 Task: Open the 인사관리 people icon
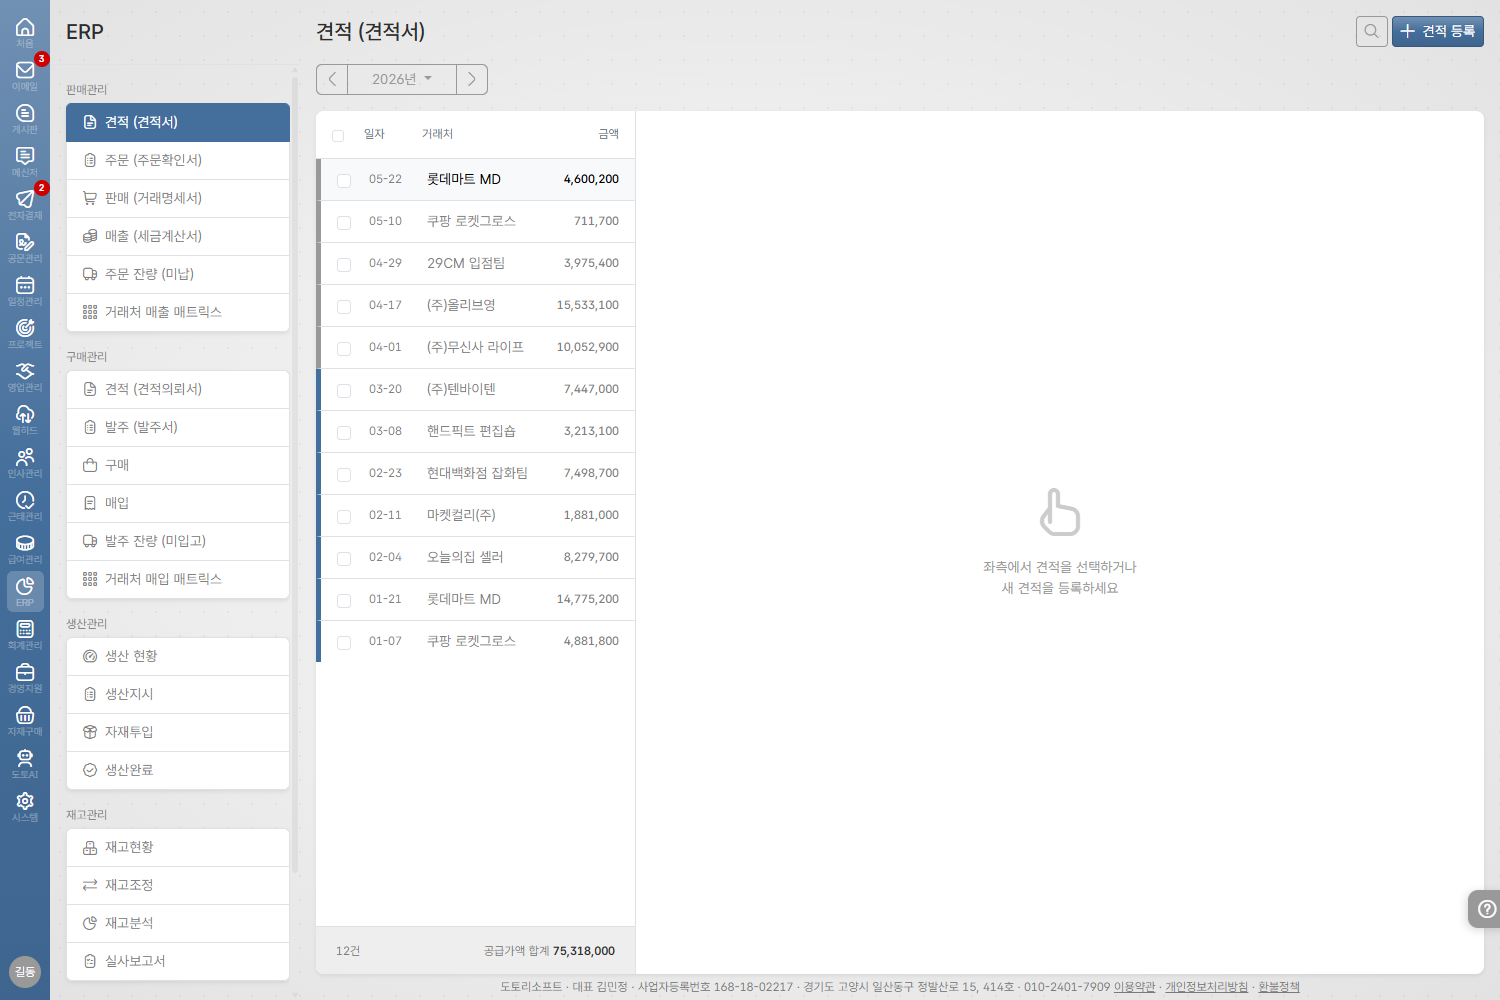[x=25, y=462]
